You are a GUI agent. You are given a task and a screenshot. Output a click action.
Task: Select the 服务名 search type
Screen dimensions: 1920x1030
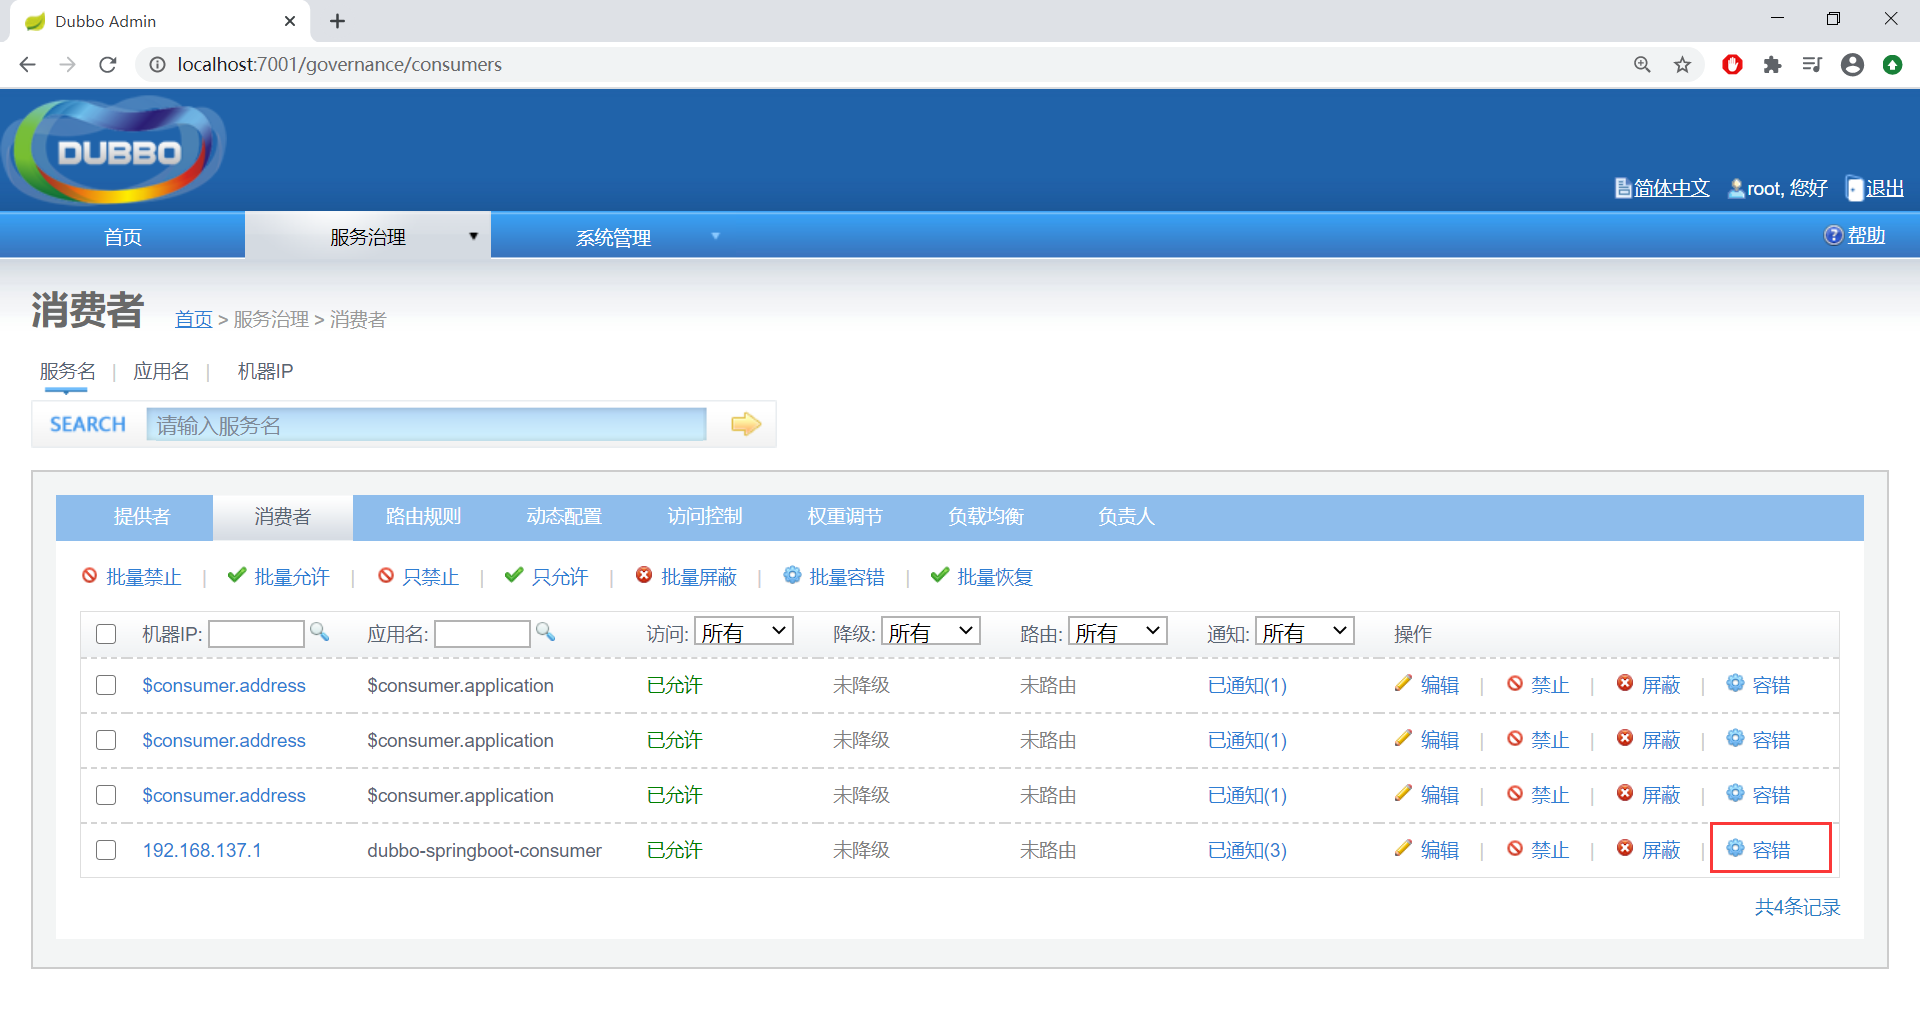[x=67, y=372]
